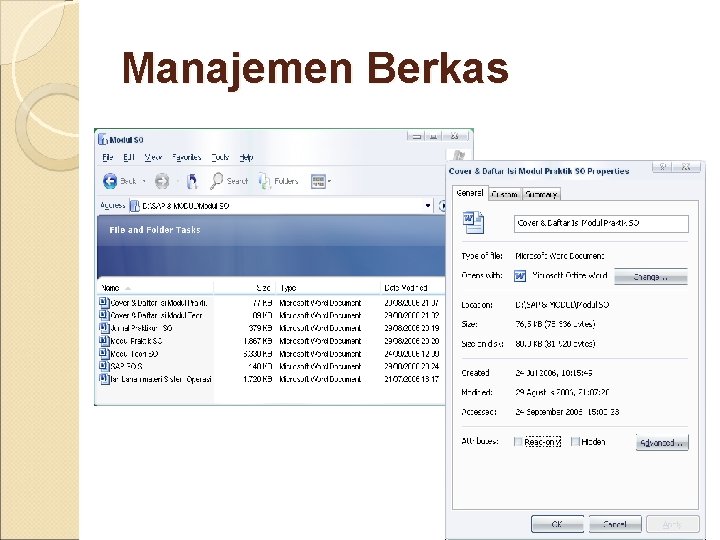This screenshot has height=540, width=720.
Task: Click the Views icon in toolbar
Action: point(318,181)
